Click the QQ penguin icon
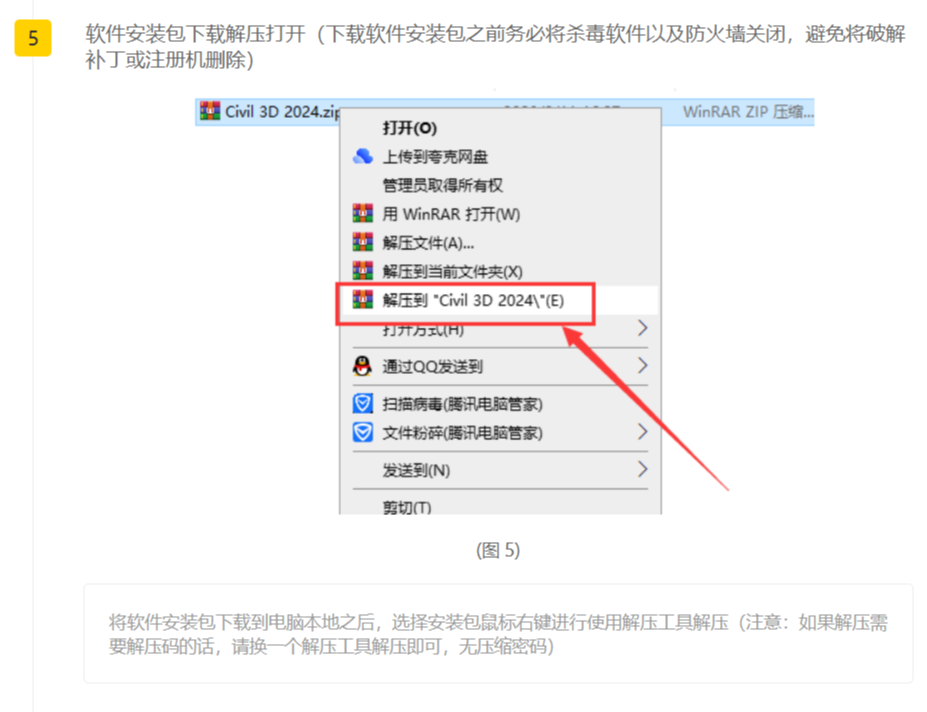This screenshot has width=927, height=712. tap(362, 366)
